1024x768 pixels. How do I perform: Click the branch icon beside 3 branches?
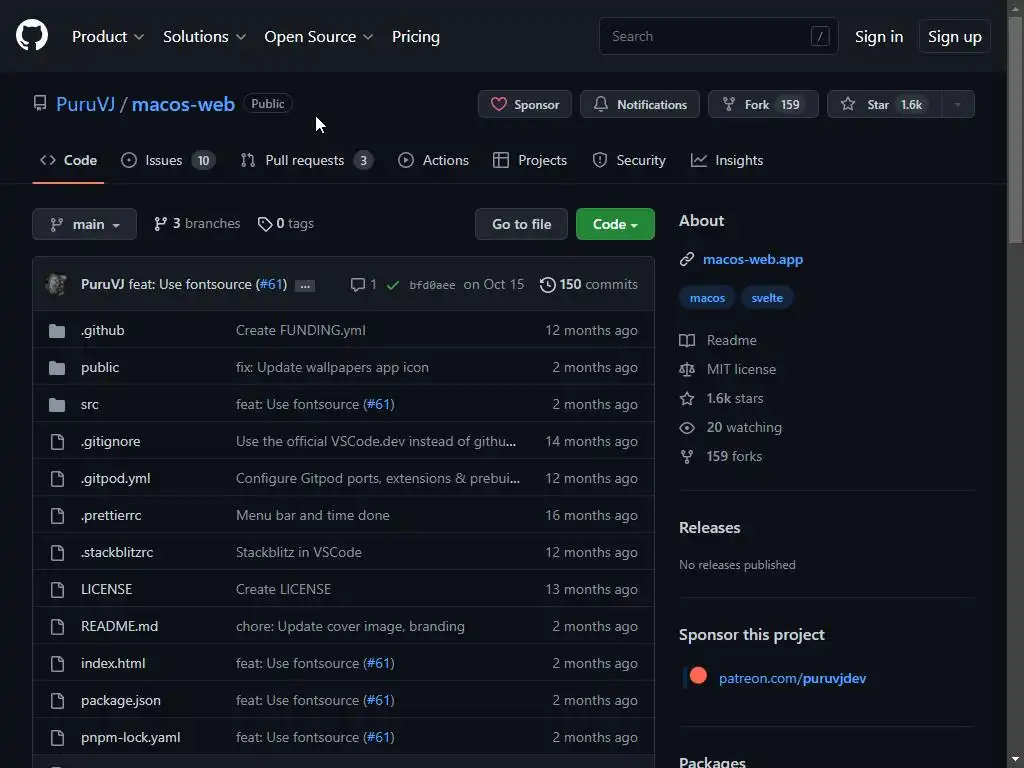pyautogui.click(x=160, y=224)
